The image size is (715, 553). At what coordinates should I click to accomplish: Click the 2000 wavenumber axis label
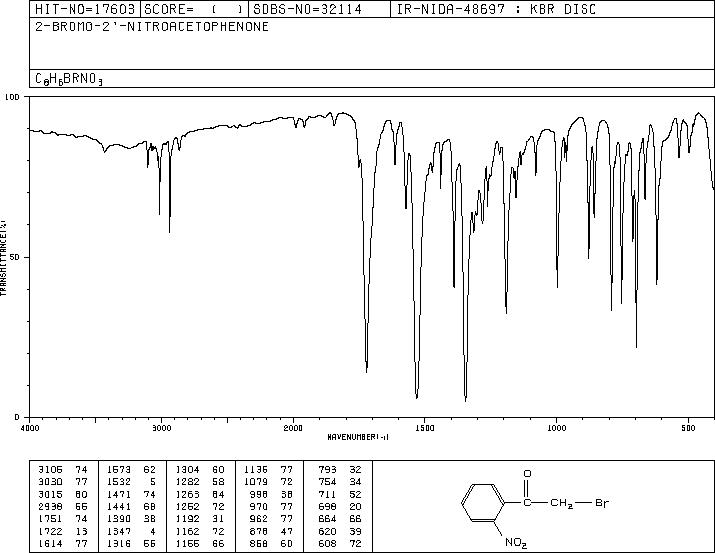(293, 428)
